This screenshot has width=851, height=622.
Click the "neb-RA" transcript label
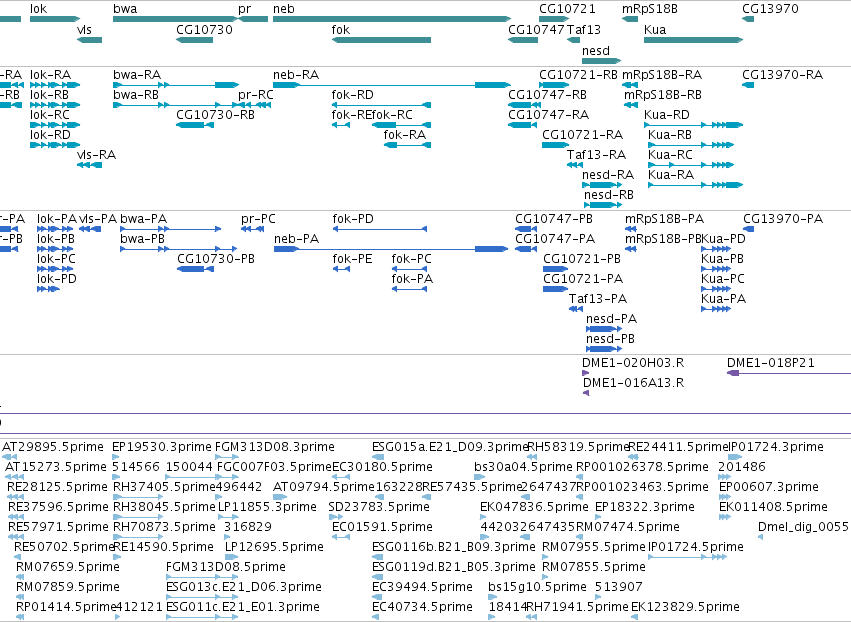296,75
